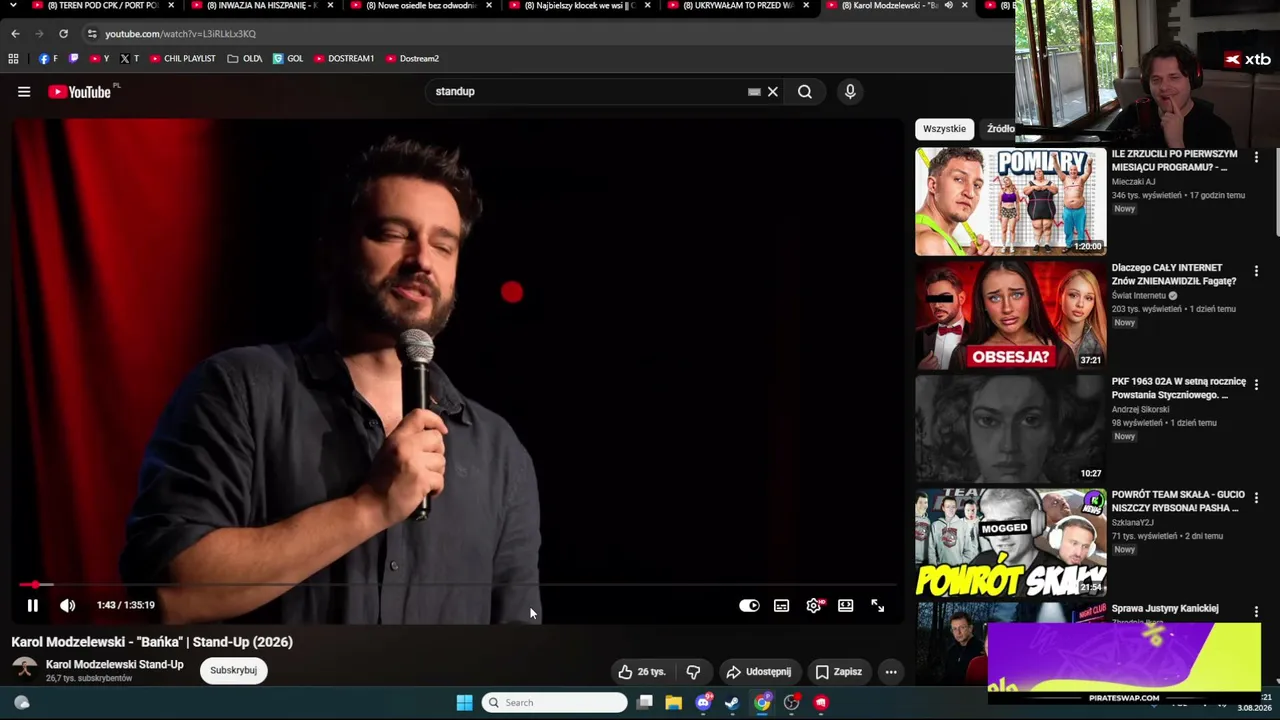This screenshot has height=720, width=1280.
Task: Go to the YouTube home logo
Action: pyautogui.click(x=79, y=92)
